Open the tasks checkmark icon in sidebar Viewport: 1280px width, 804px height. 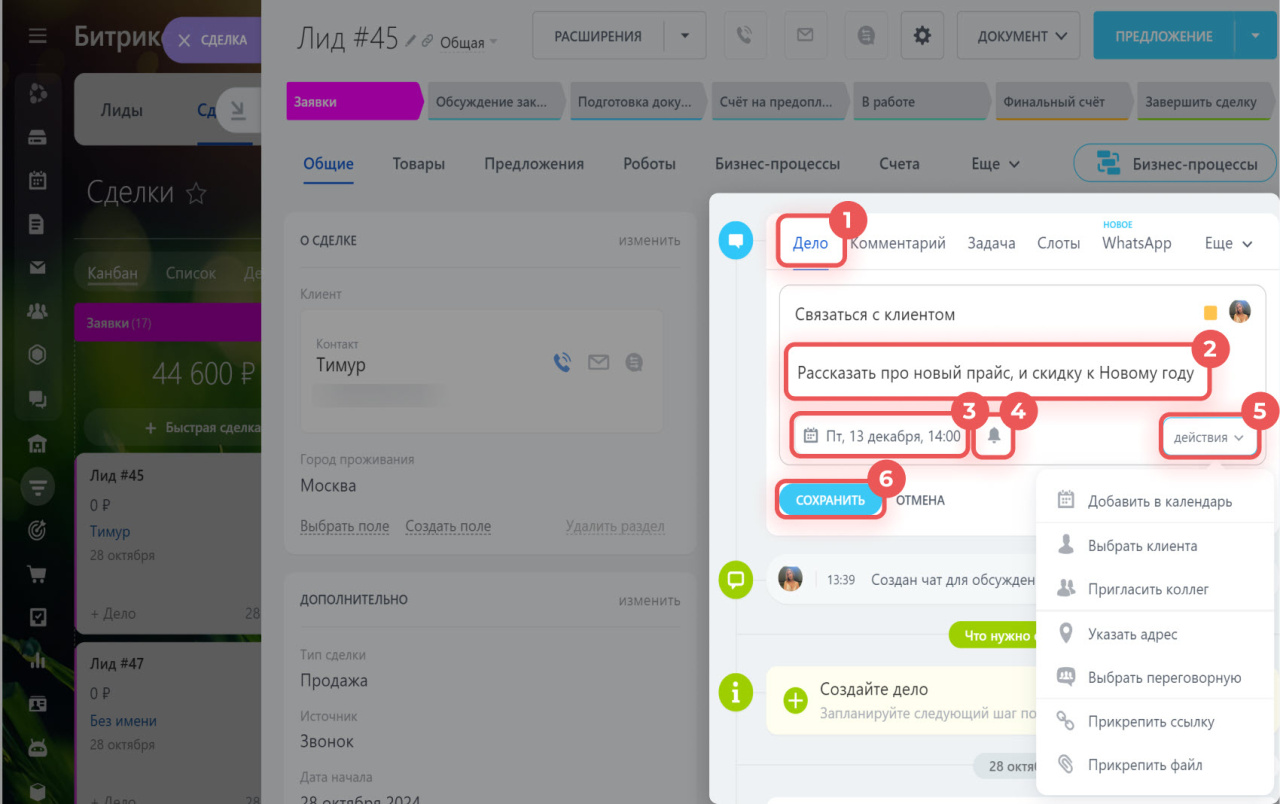pyautogui.click(x=37, y=617)
